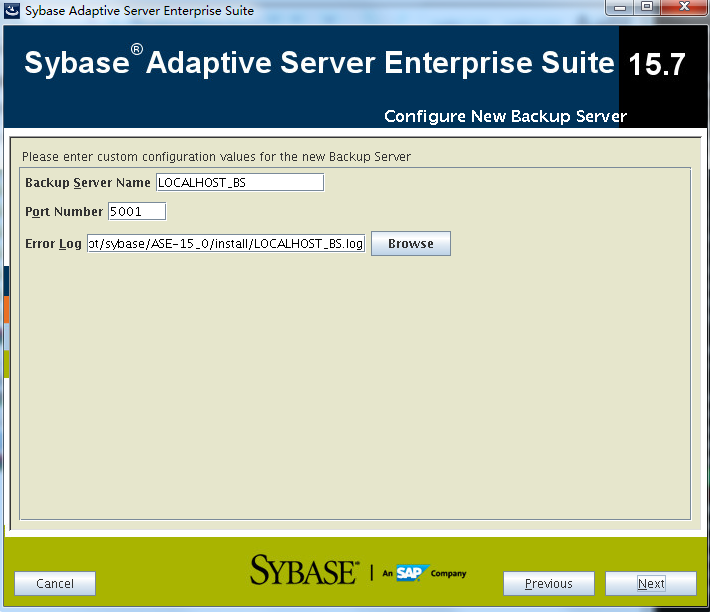Image resolution: width=710 pixels, height=612 pixels.
Task: Minimize the installer window
Action: tap(620, 8)
